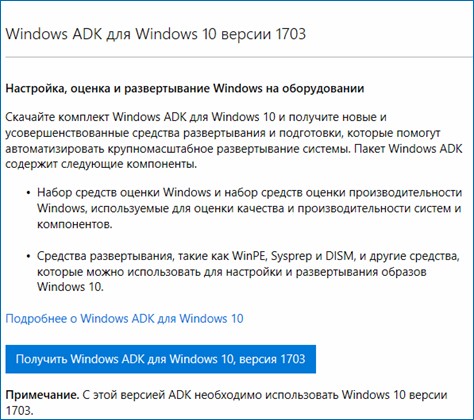Click the word WinPE in the list
474x420 pixels.
point(249,256)
